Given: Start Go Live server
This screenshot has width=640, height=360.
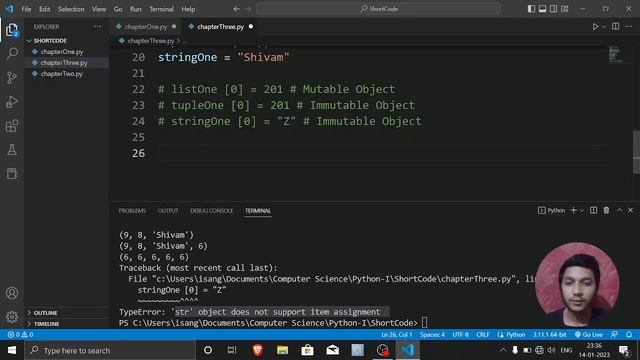Looking at the screenshot, I should (589, 335).
